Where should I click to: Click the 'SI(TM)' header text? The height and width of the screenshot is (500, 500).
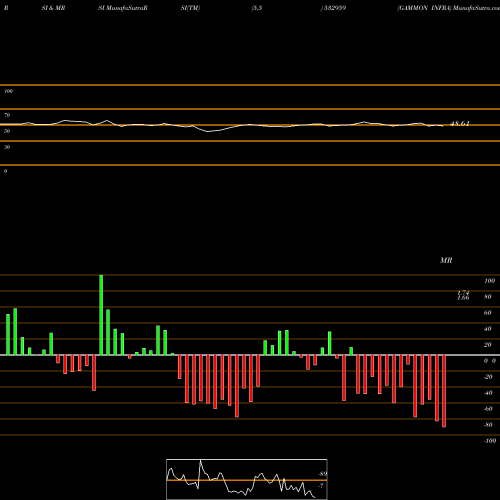[x=190, y=8]
